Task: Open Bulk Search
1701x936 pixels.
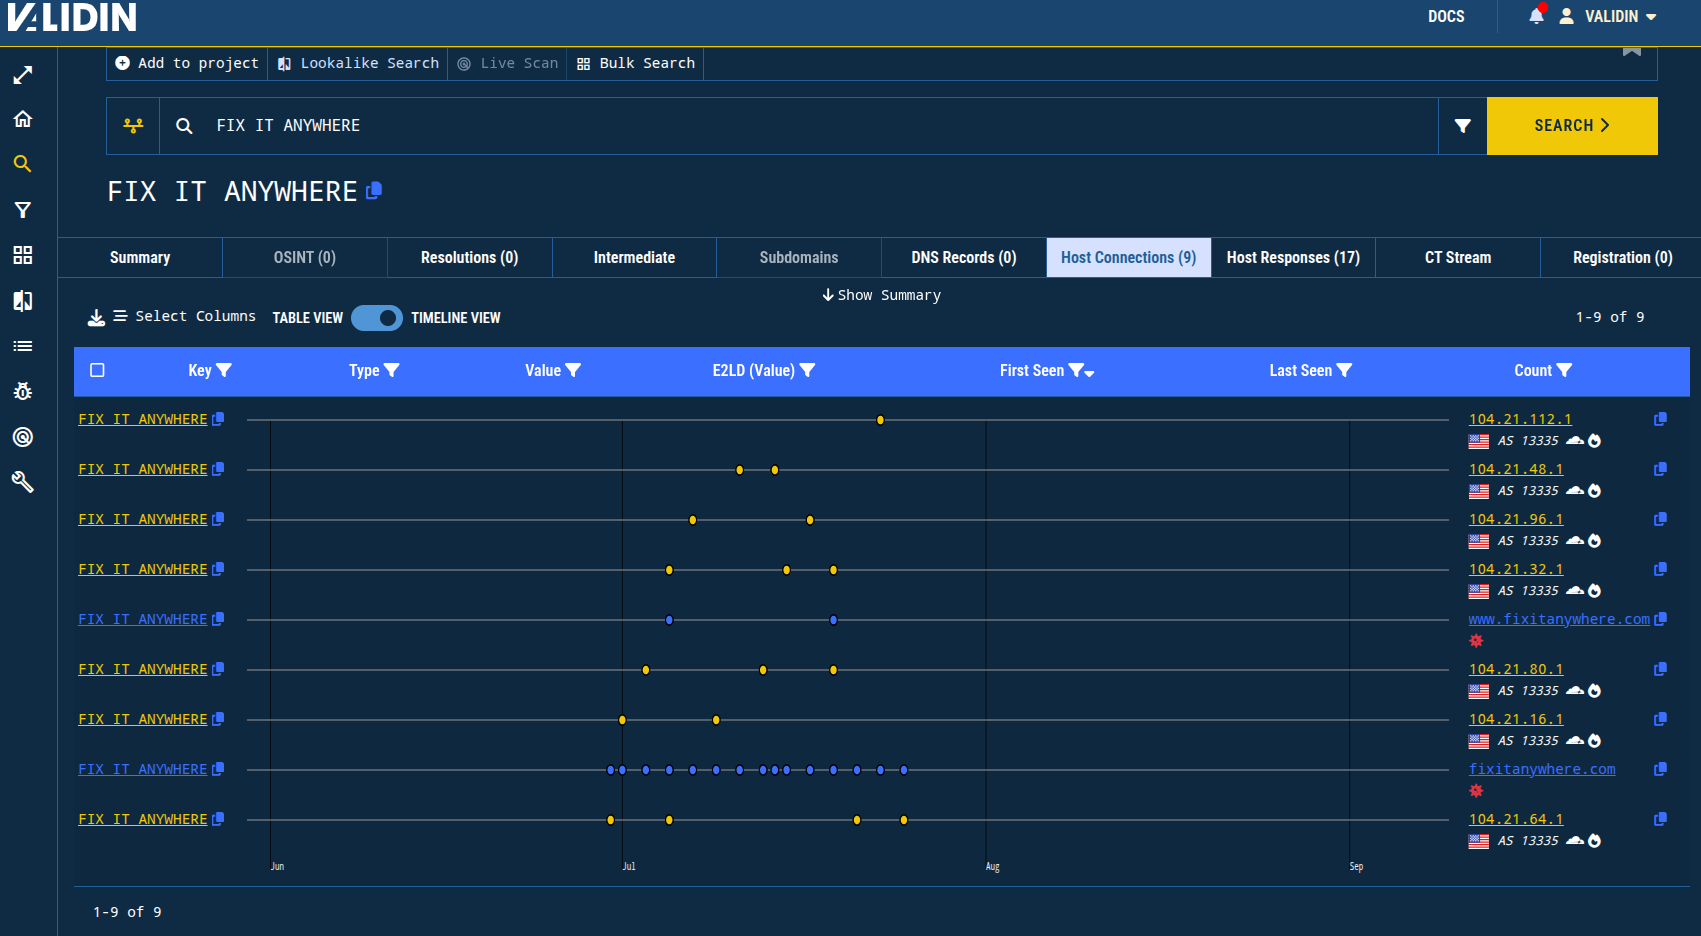Action: click(636, 63)
